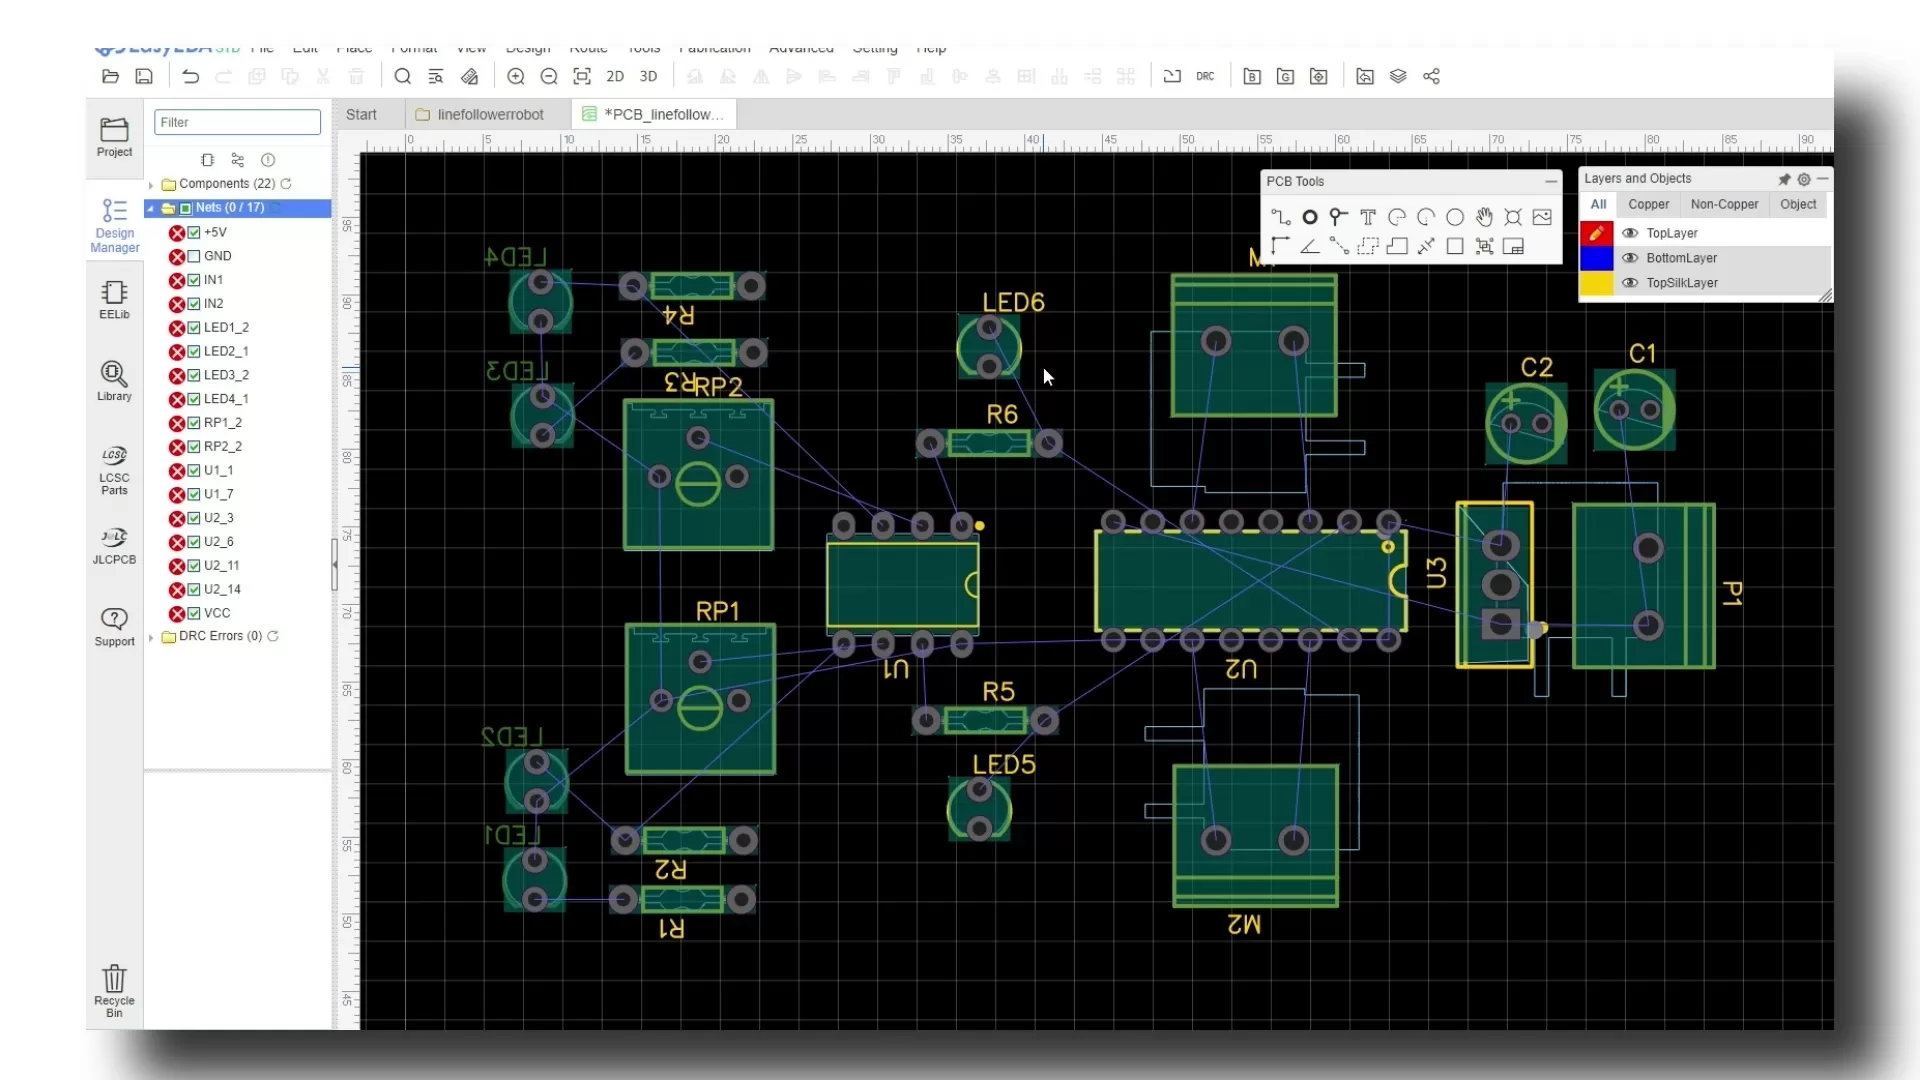
Task: Open the Recycle Bin
Action: pos(114,991)
